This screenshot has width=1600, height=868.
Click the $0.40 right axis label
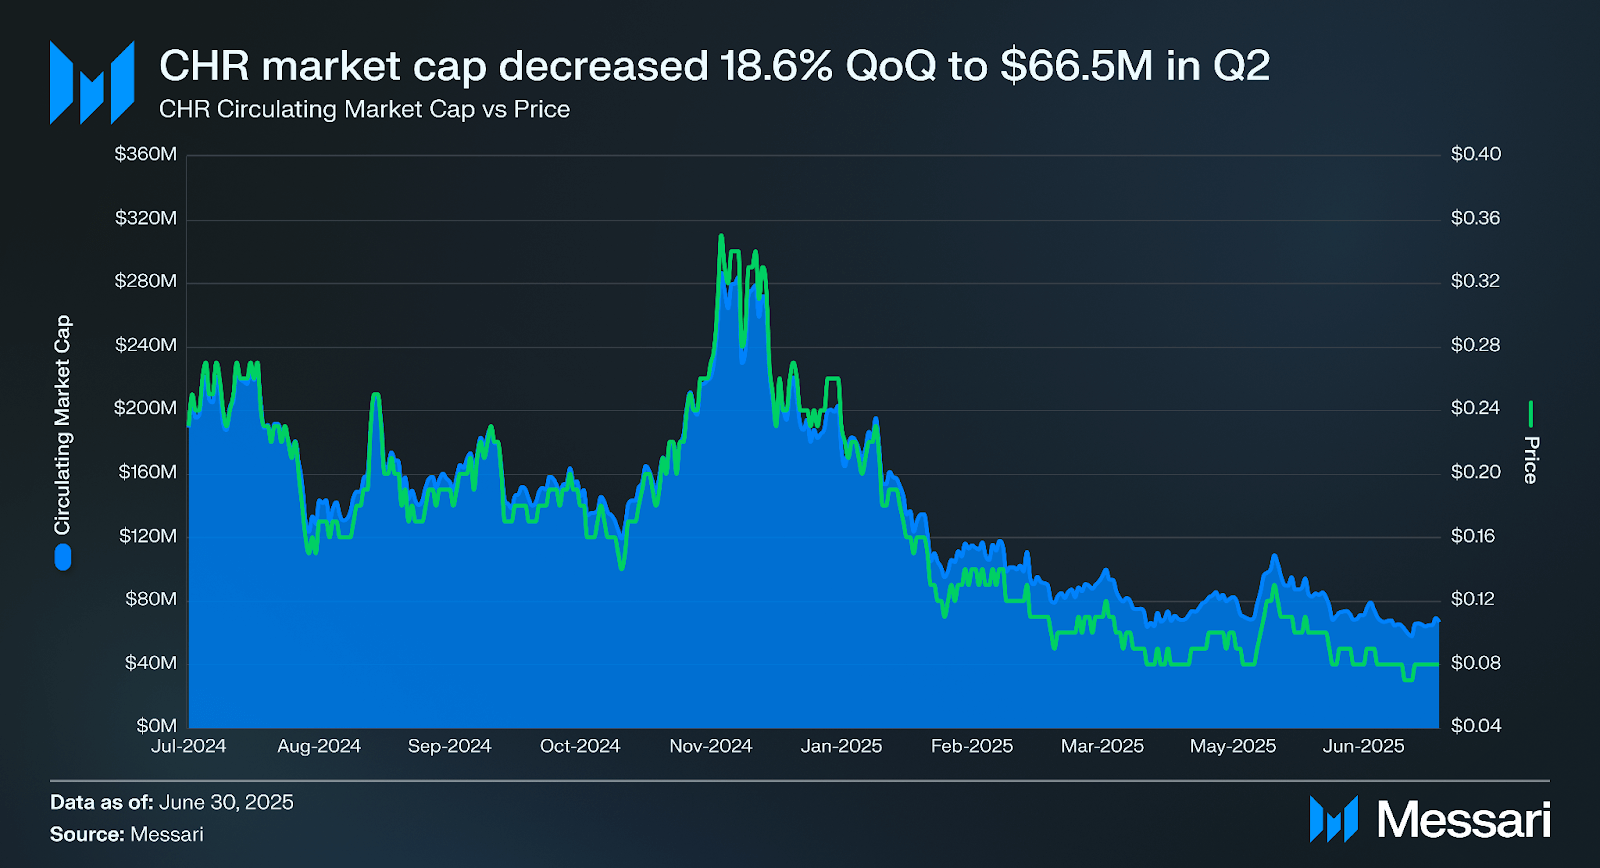point(1476,154)
